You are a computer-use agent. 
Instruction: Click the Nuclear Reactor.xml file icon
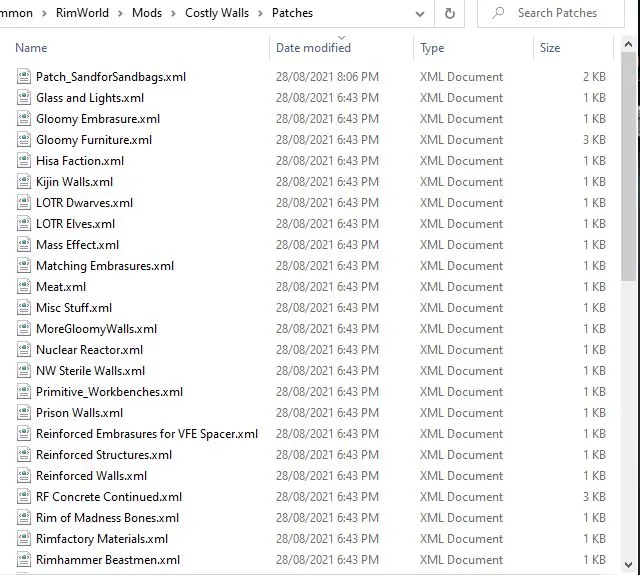(25, 350)
